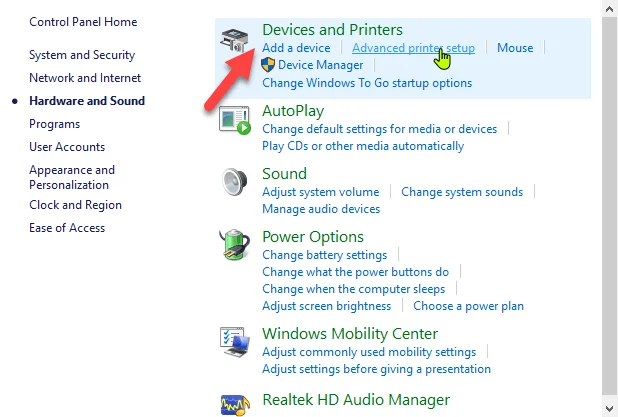
Task: Click Change system sounds
Action: pyautogui.click(x=462, y=192)
